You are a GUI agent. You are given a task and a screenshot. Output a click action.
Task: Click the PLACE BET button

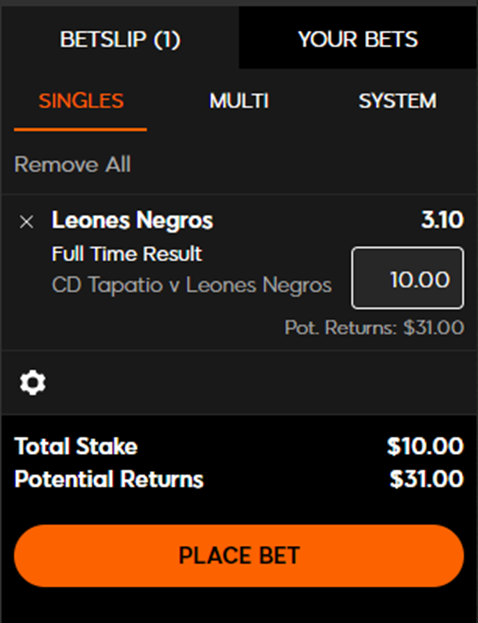(x=239, y=555)
